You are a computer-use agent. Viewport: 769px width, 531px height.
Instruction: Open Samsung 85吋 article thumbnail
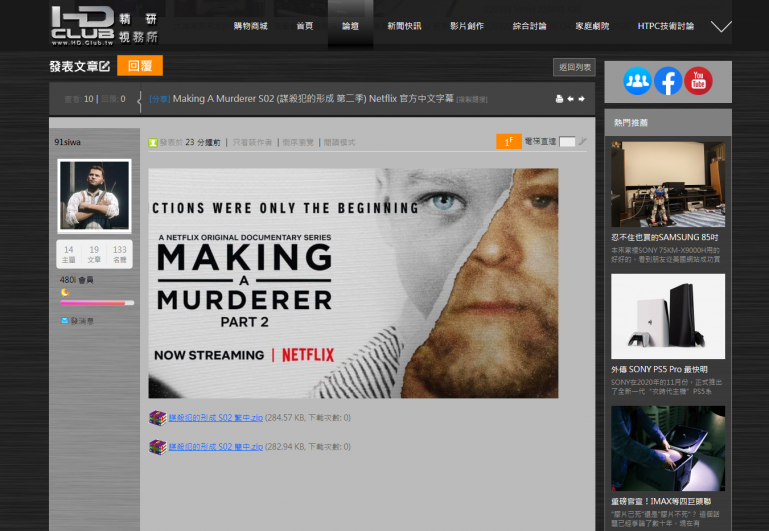(x=668, y=184)
